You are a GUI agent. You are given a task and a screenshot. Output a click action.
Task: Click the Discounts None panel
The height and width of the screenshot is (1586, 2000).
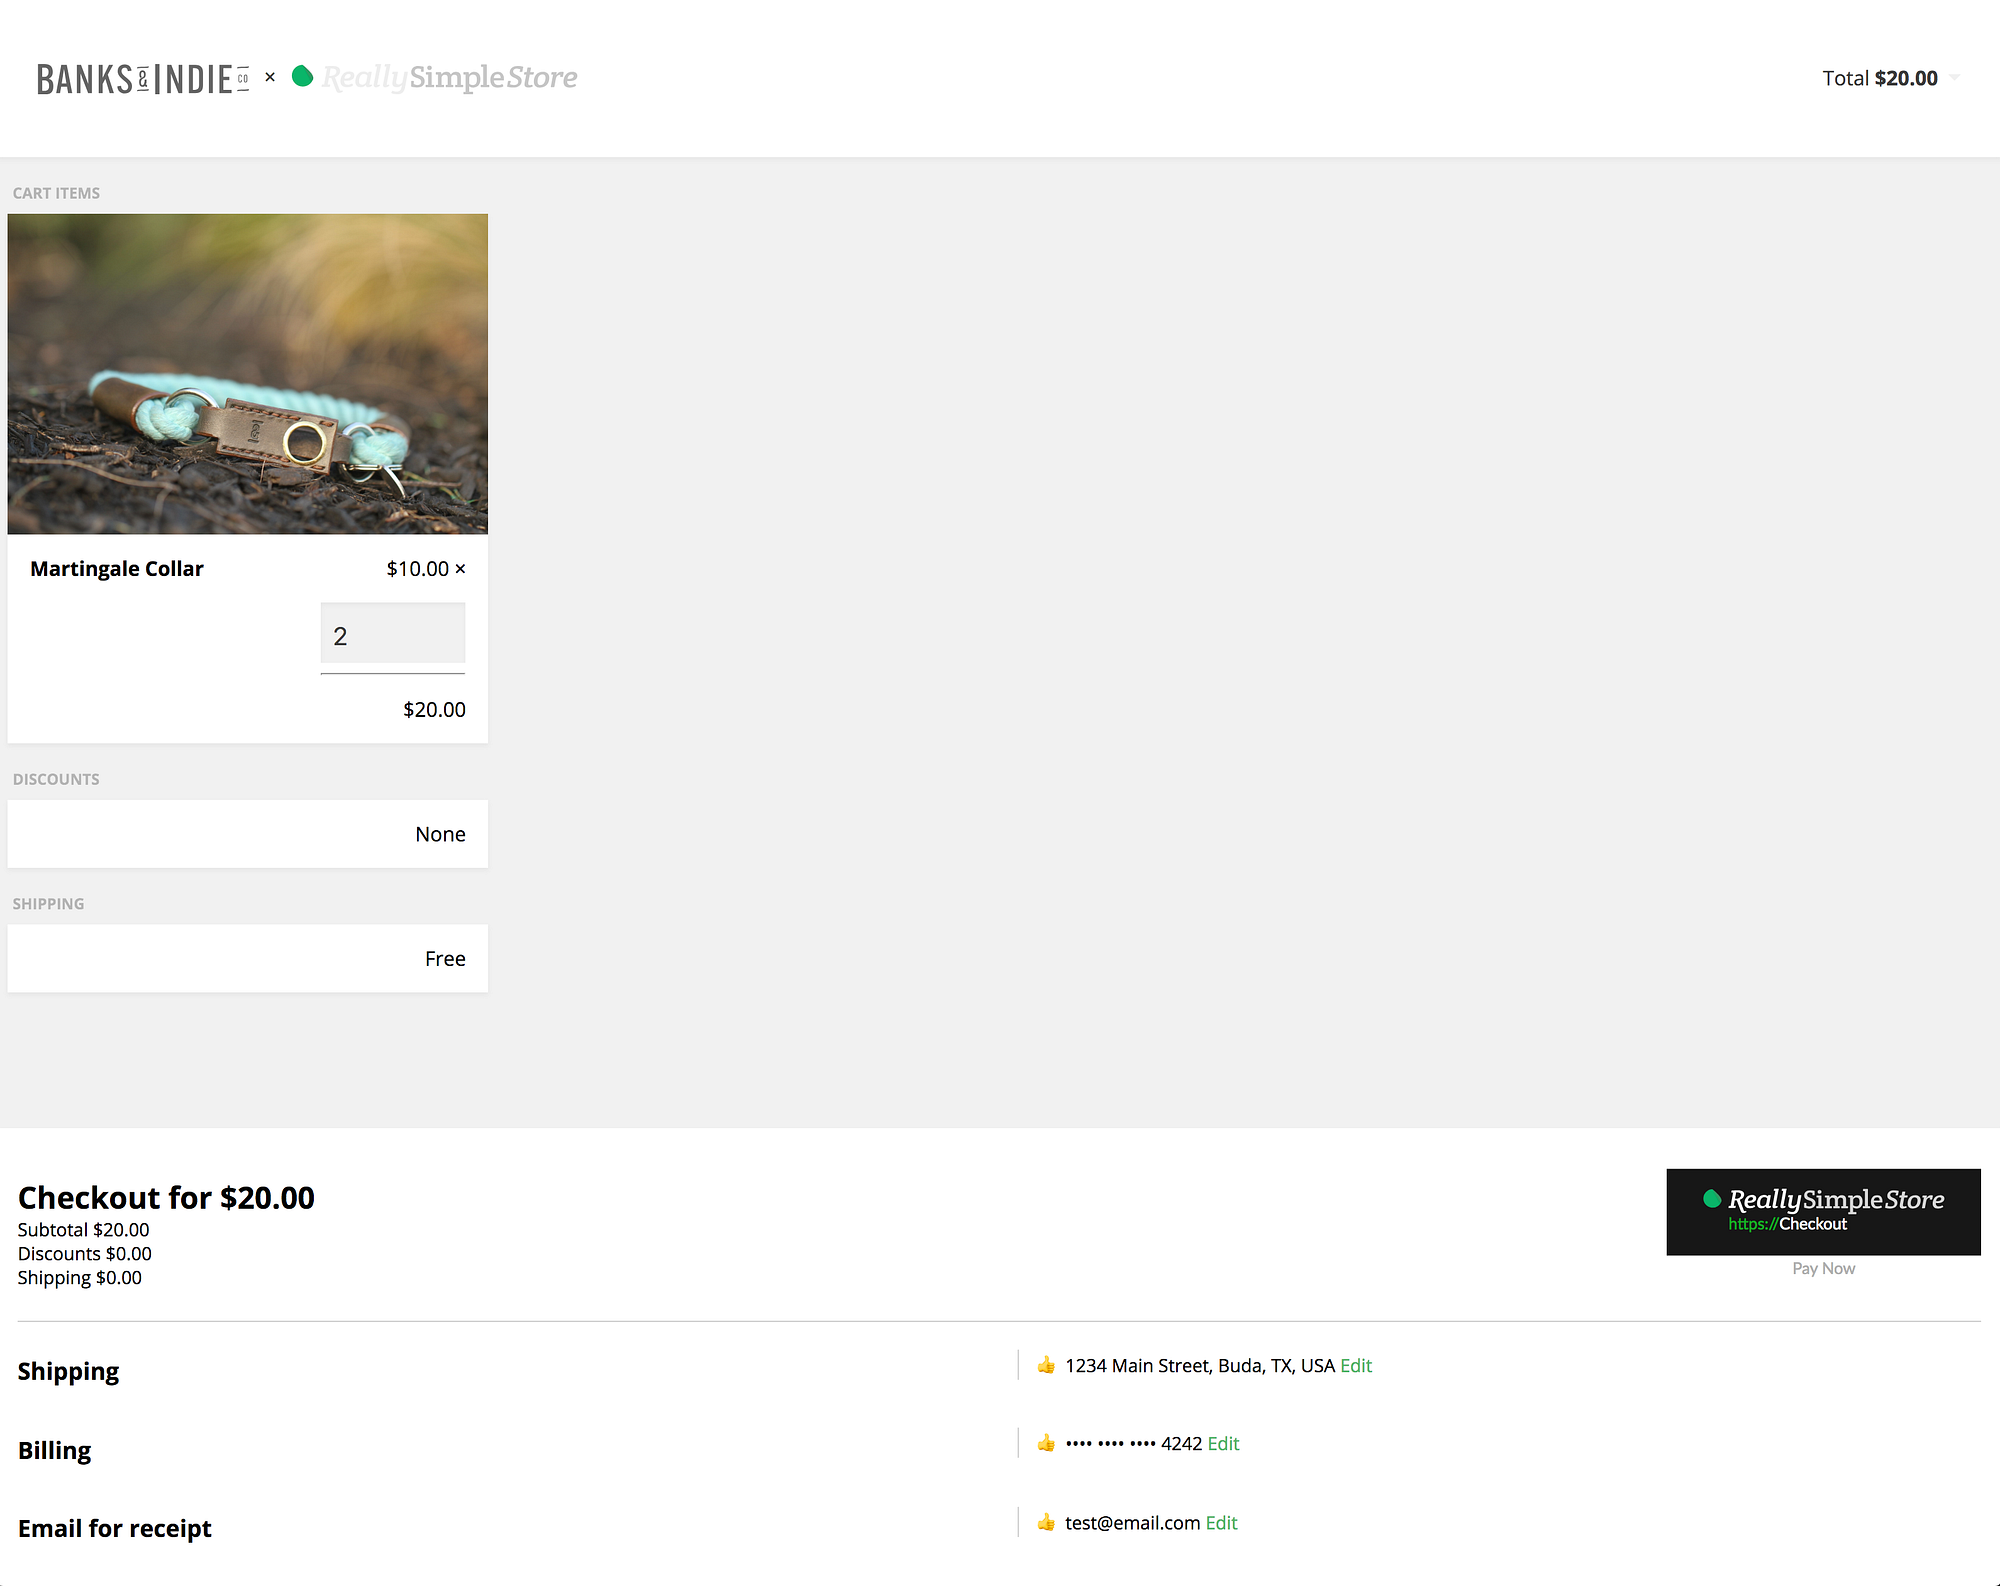coord(248,834)
